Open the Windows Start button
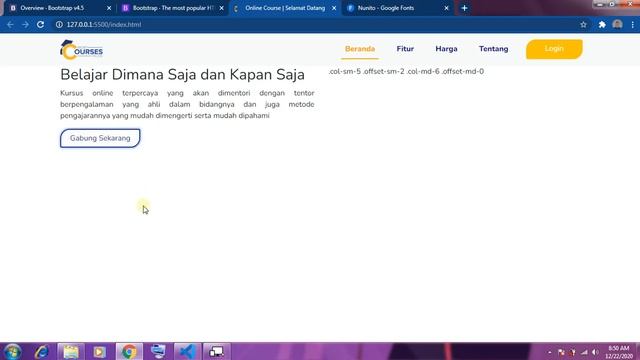Image resolution: width=640 pixels, height=360 pixels. point(13,351)
